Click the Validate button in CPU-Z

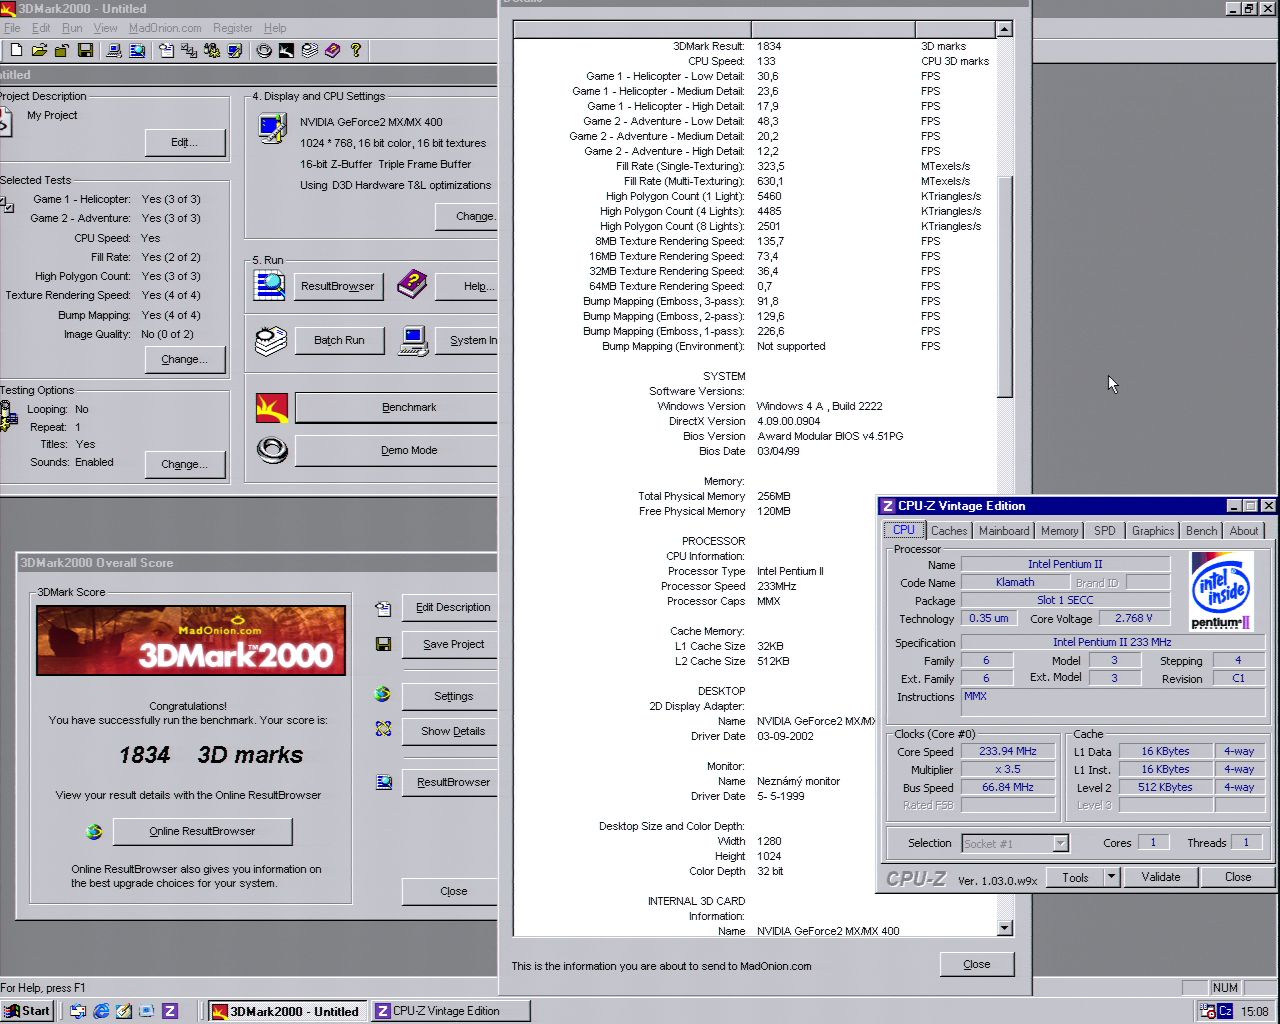[1160, 877]
